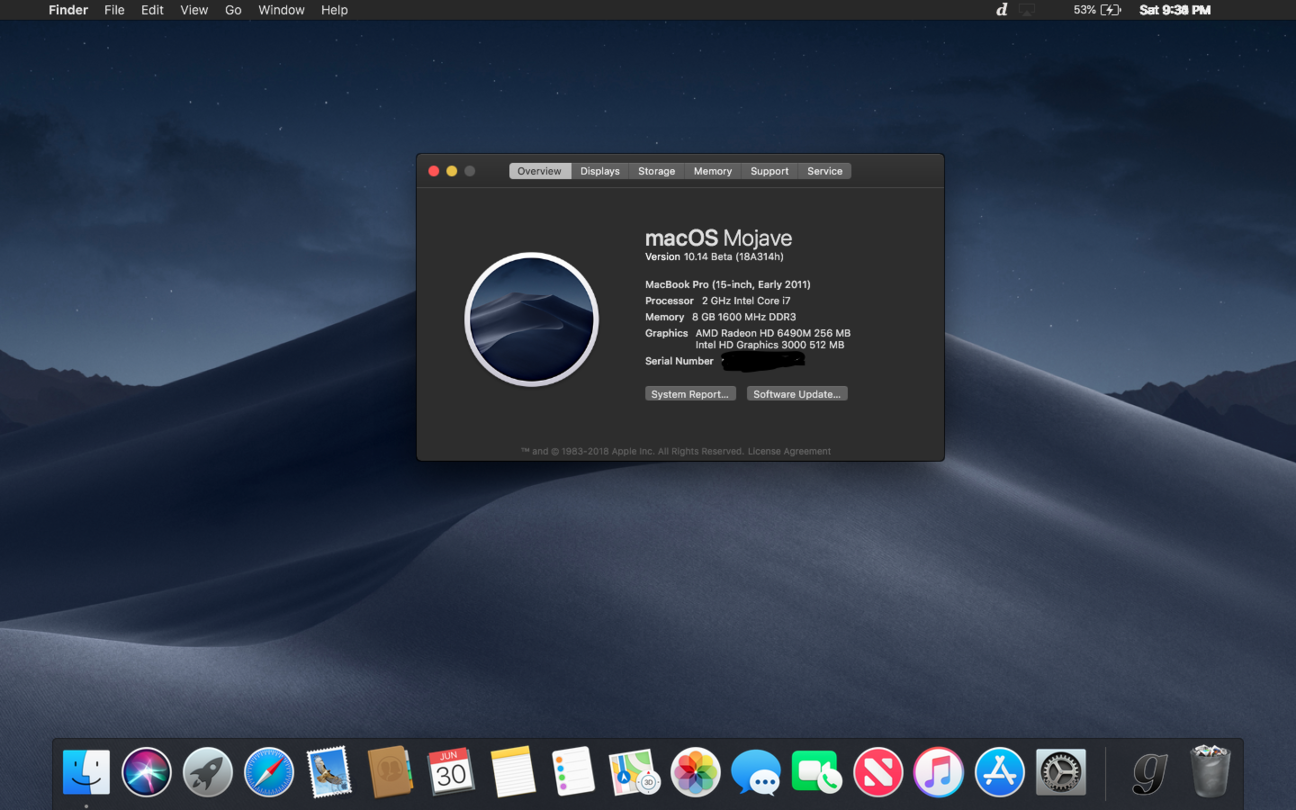Open iTunes music app
1296x810 pixels.
938,772
